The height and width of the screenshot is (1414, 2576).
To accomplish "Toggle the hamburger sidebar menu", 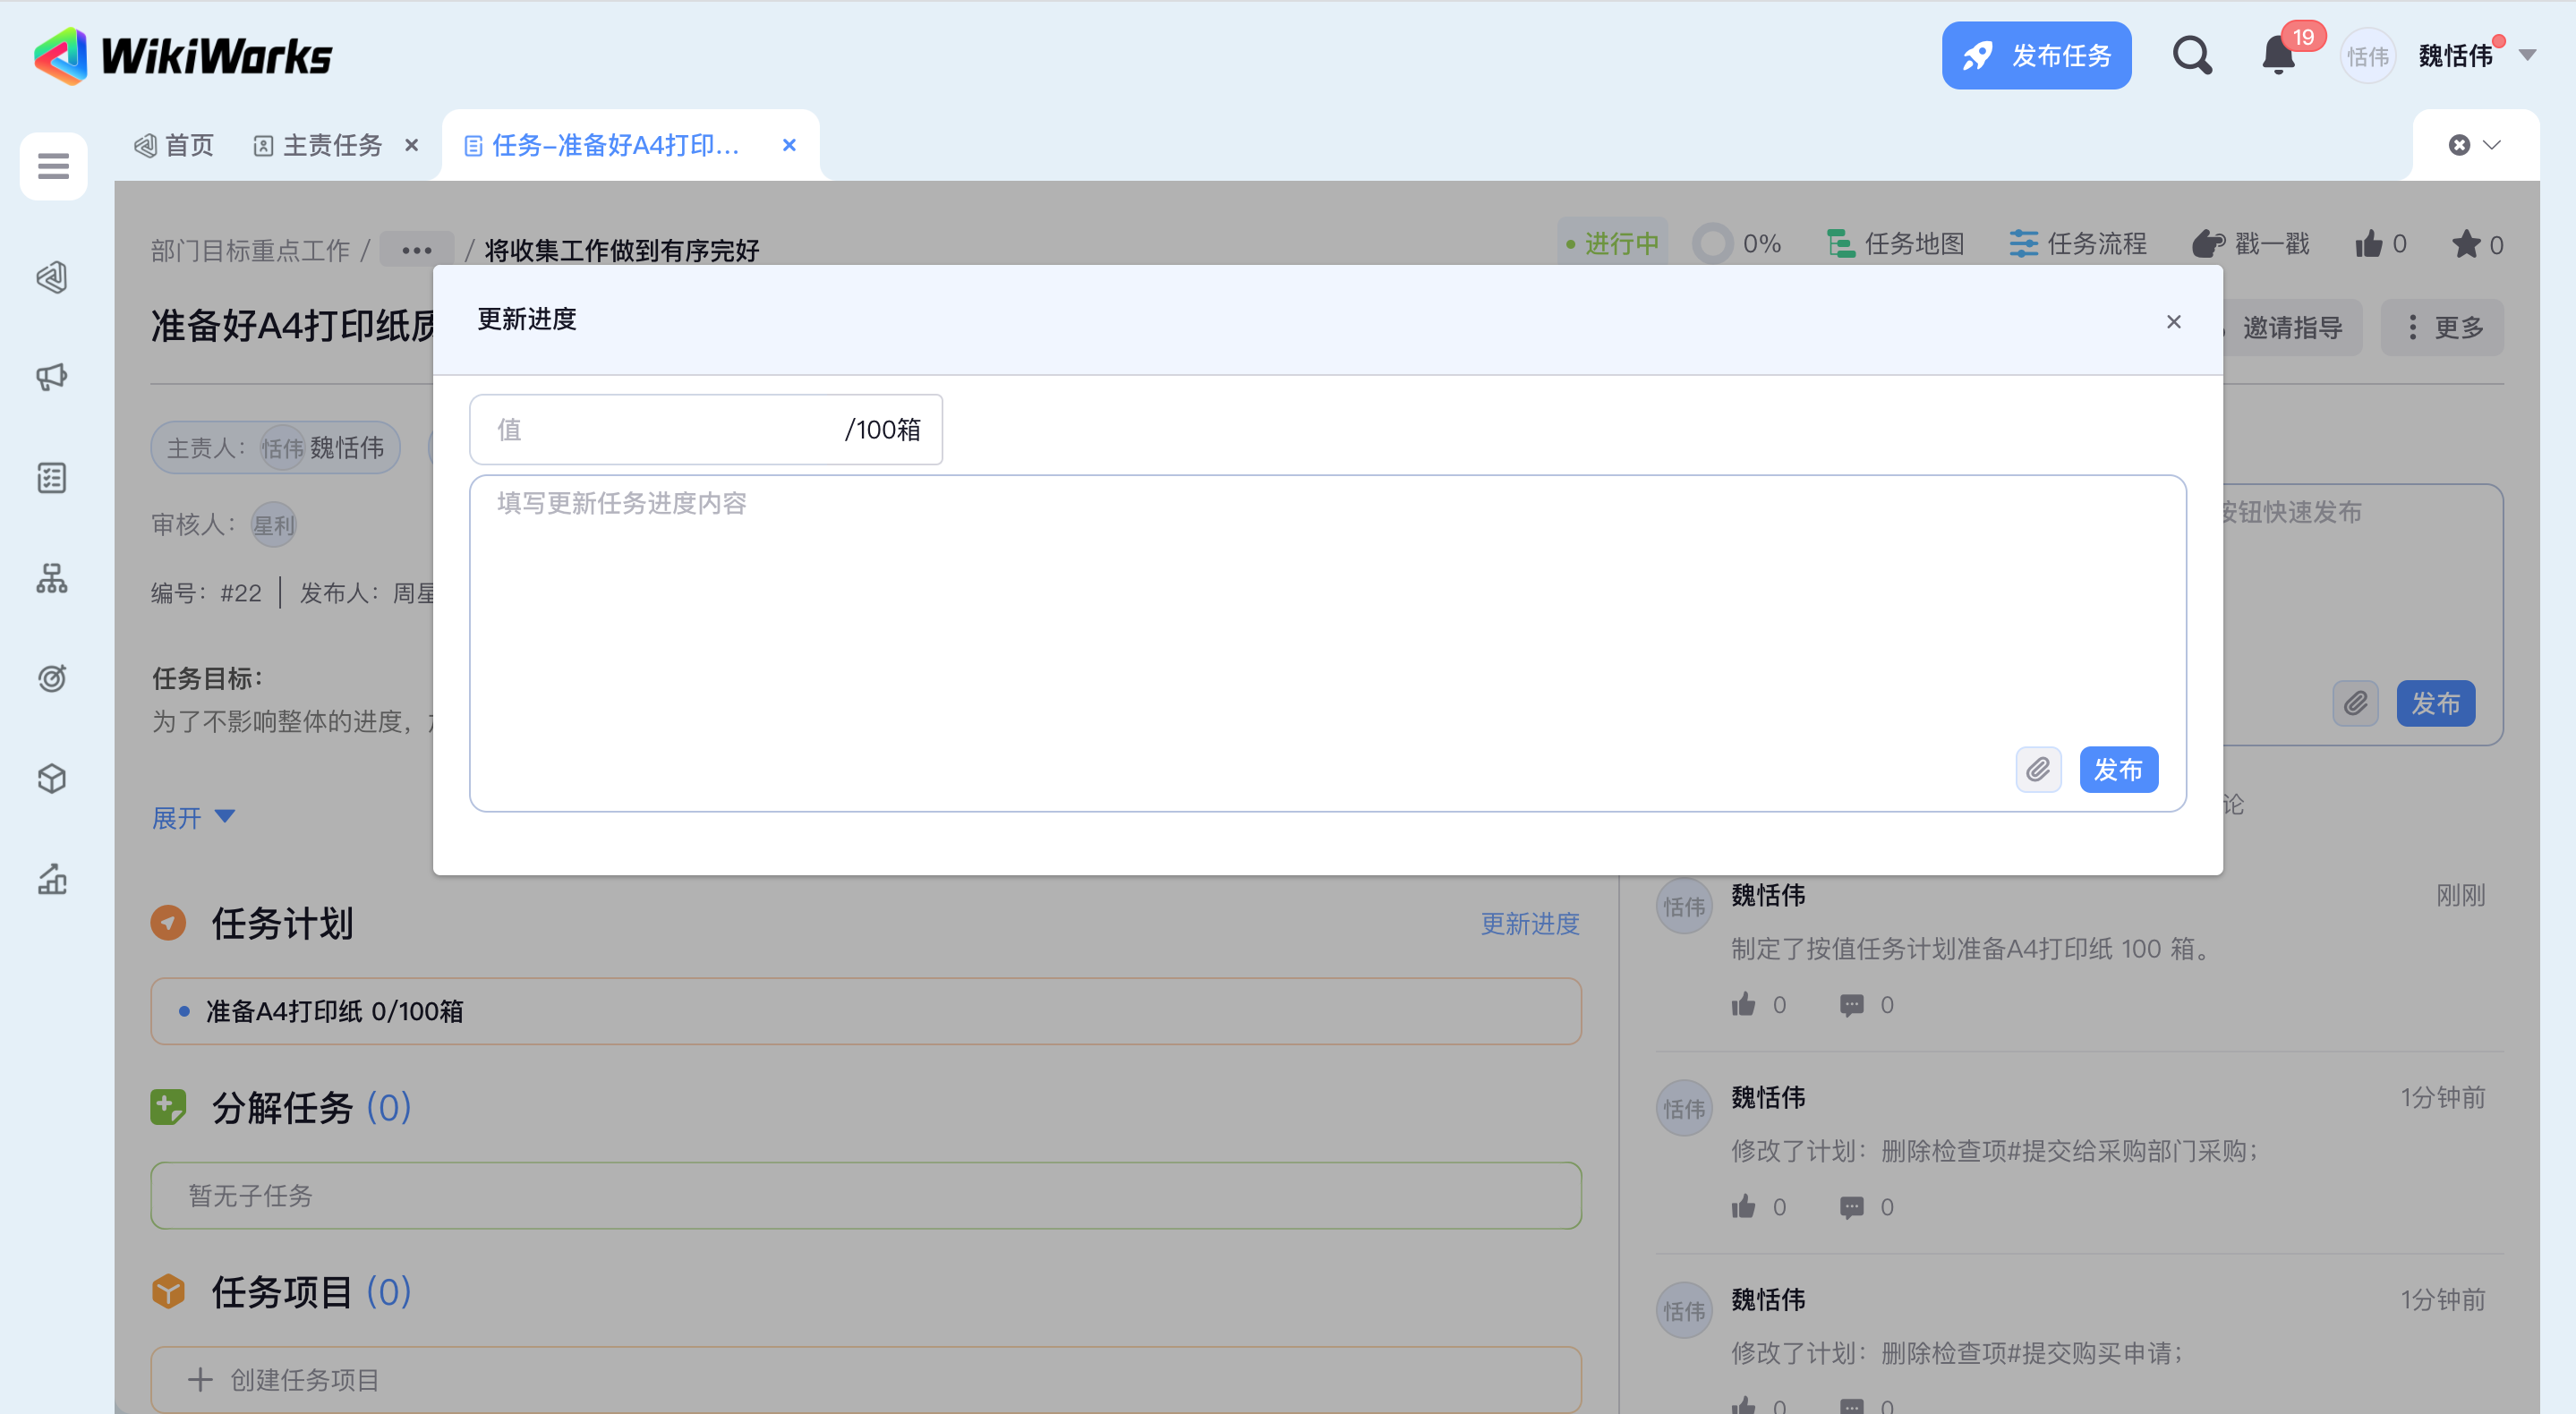I will (53, 166).
